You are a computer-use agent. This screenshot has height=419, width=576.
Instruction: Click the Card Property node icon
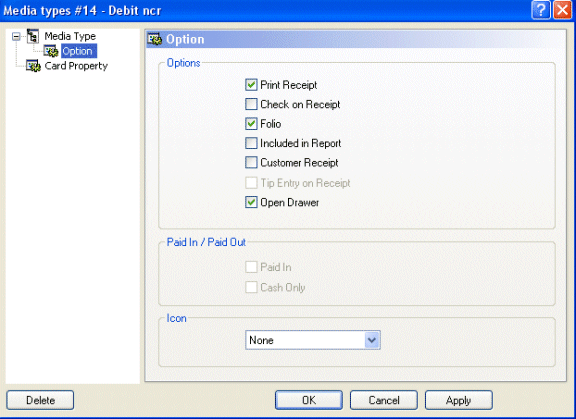click(33, 66)
